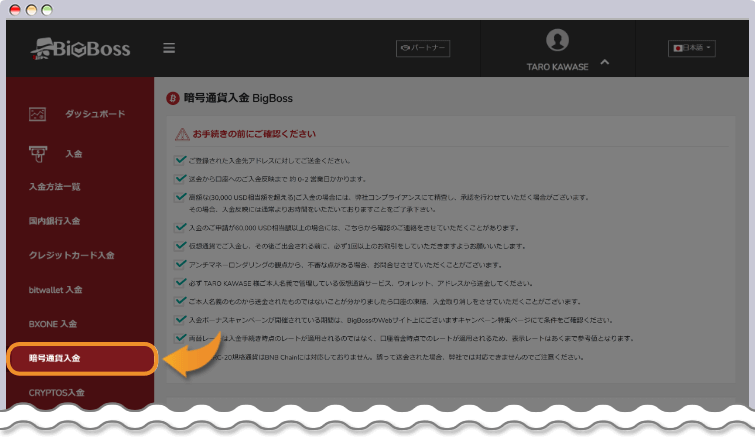Click the checkmark beside 必ず TARO KAWASE line
Viewport: 755px width, 437px height.
coord(181,283)
